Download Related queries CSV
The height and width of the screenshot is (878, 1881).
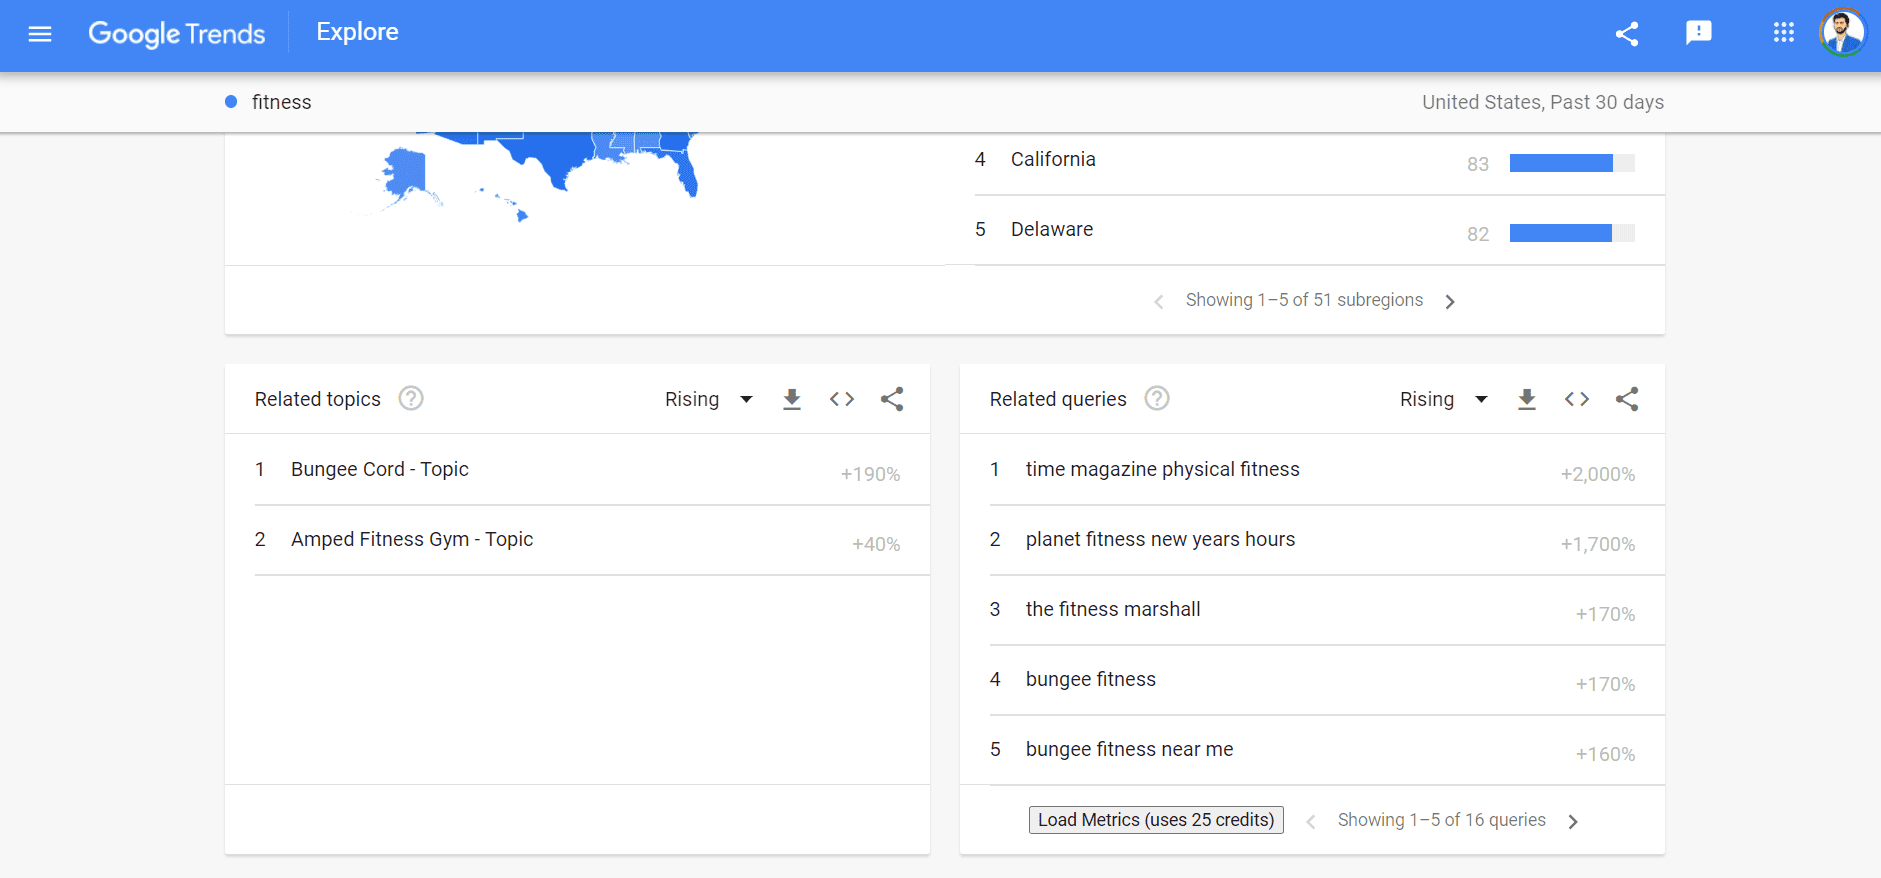point(1527,399)
